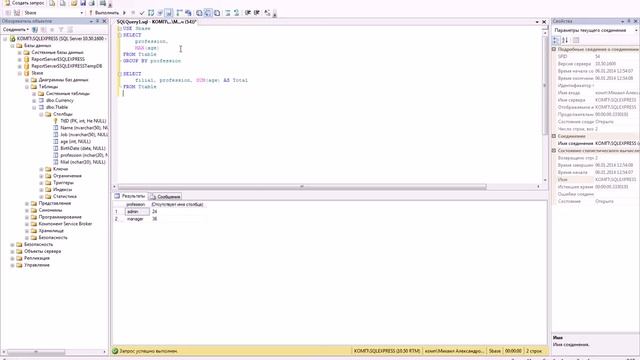Switch to the Сообщения tab
Screen dimensions: 640x360
[165, 197]
